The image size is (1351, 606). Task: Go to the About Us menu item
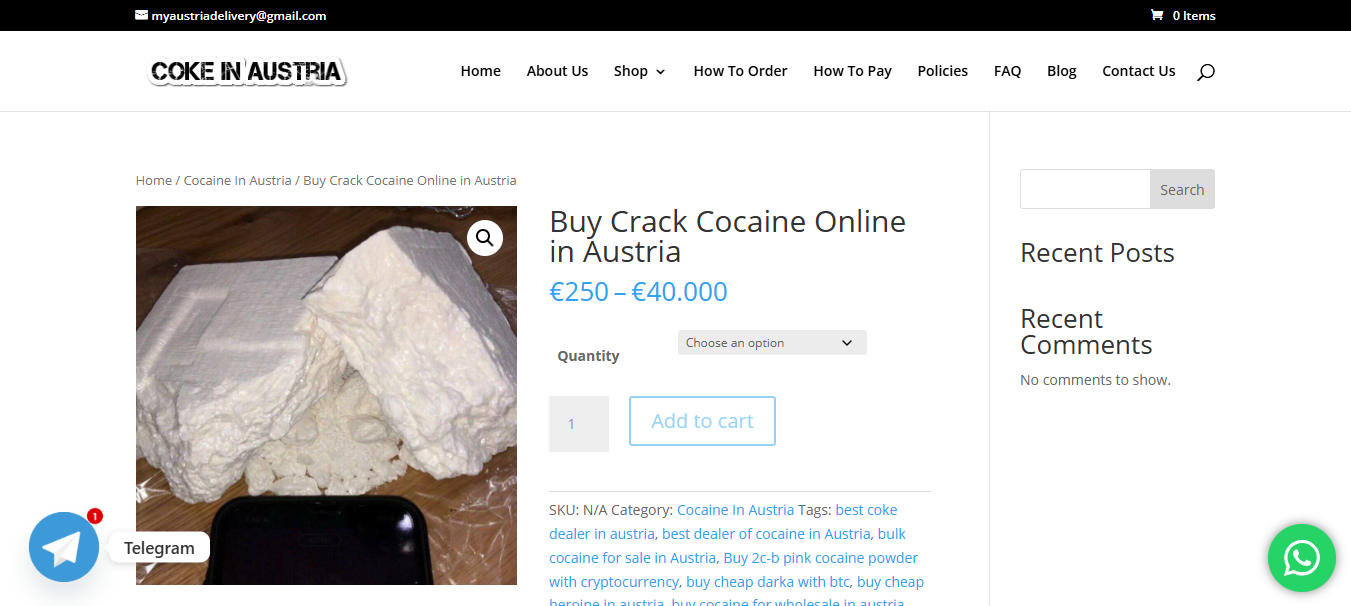point(557,71)
